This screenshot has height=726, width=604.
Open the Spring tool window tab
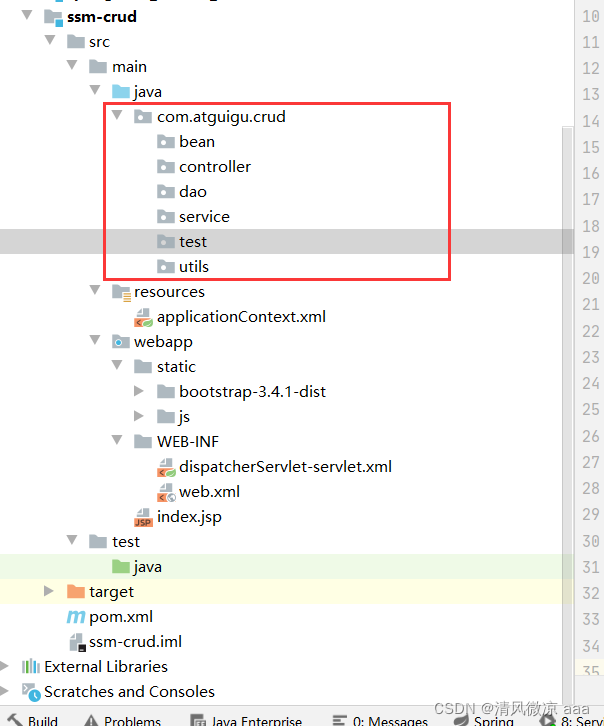(484, 720)
